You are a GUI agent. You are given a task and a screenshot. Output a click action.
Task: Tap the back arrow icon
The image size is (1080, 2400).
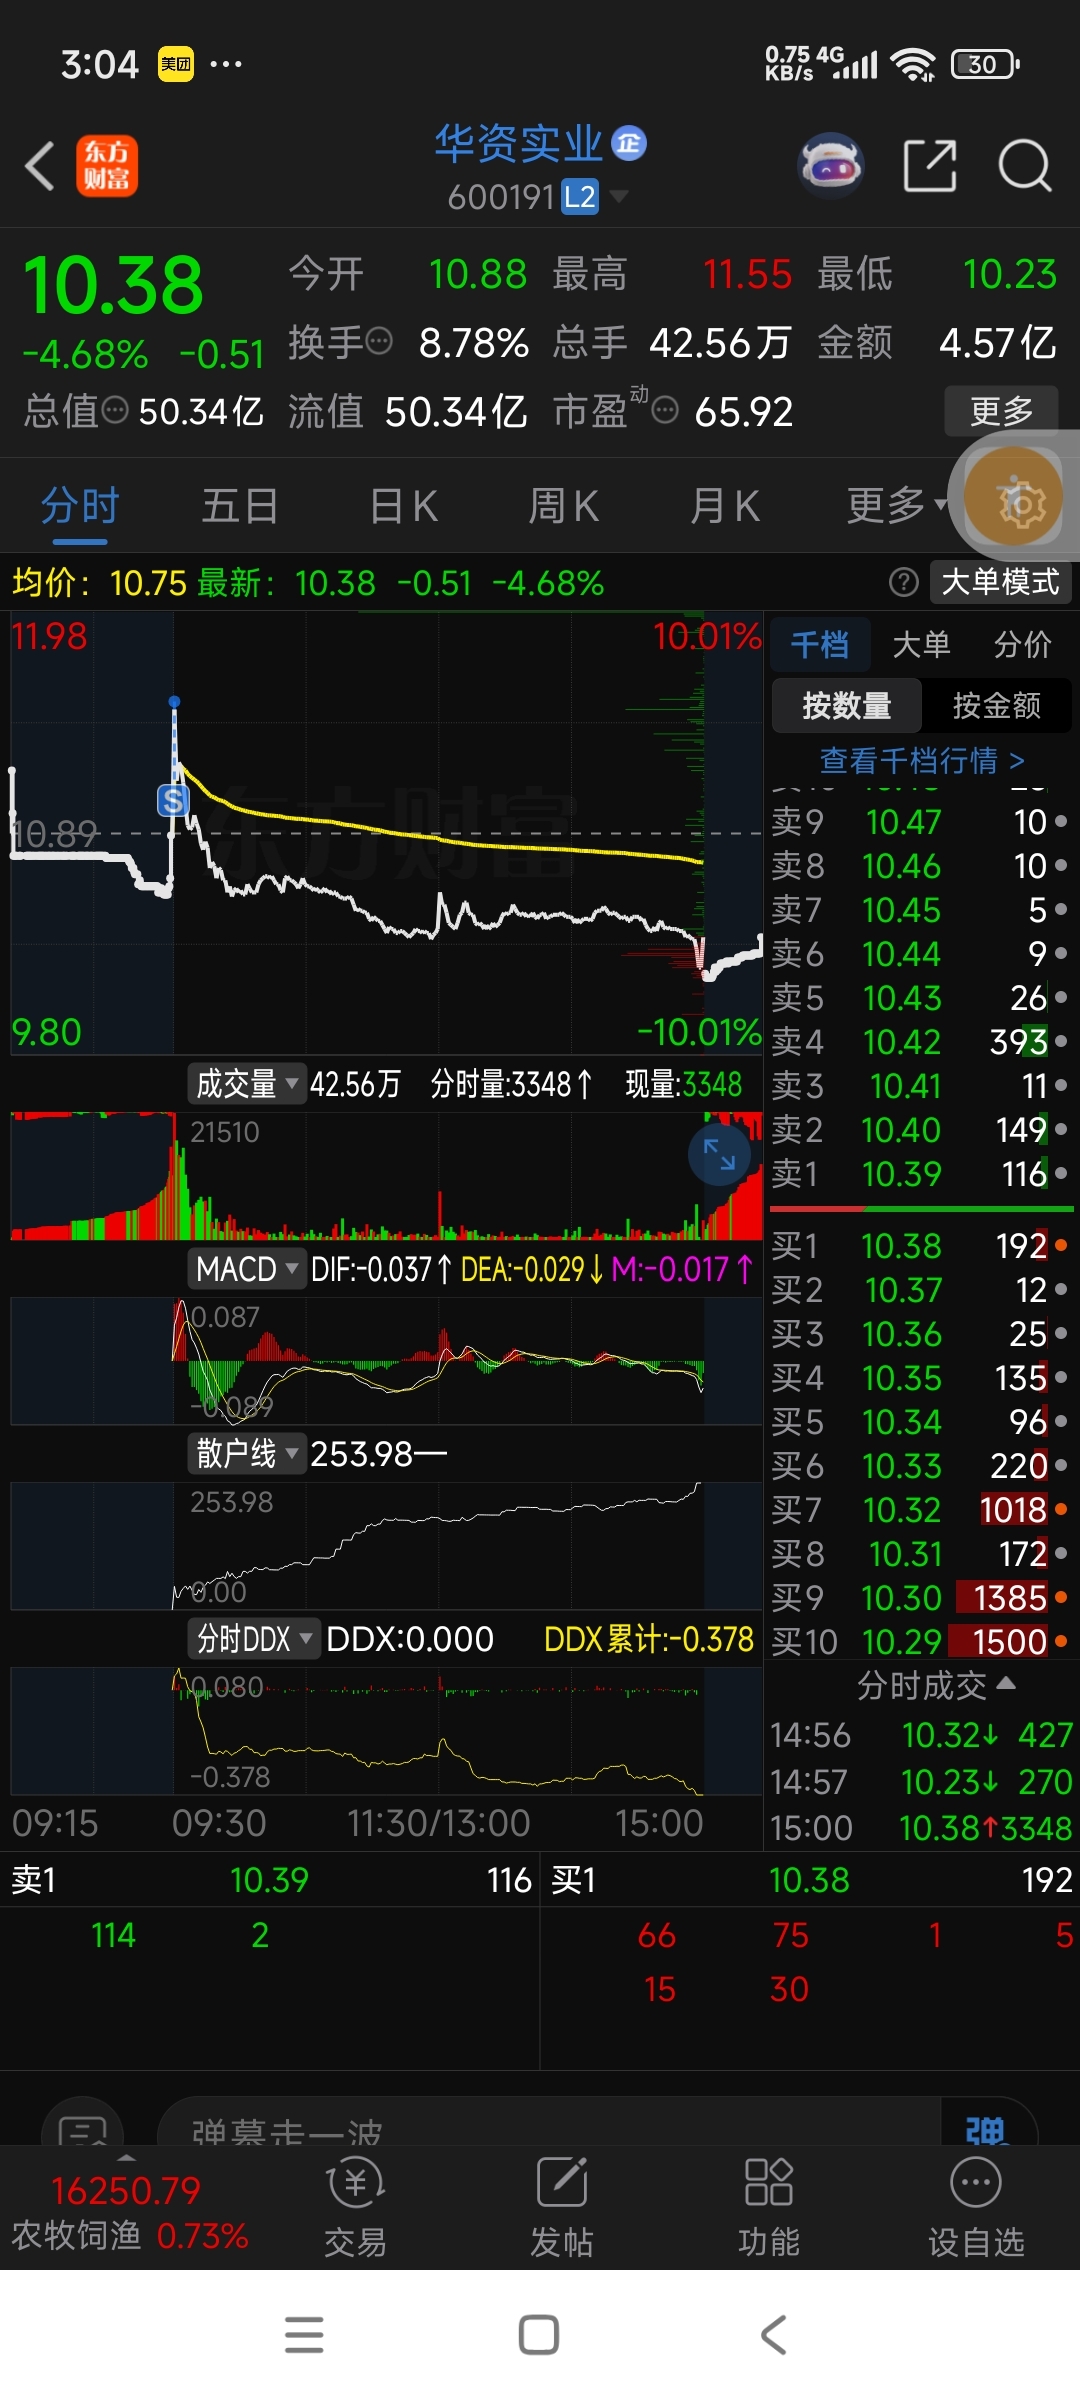(x=40, y=166)
